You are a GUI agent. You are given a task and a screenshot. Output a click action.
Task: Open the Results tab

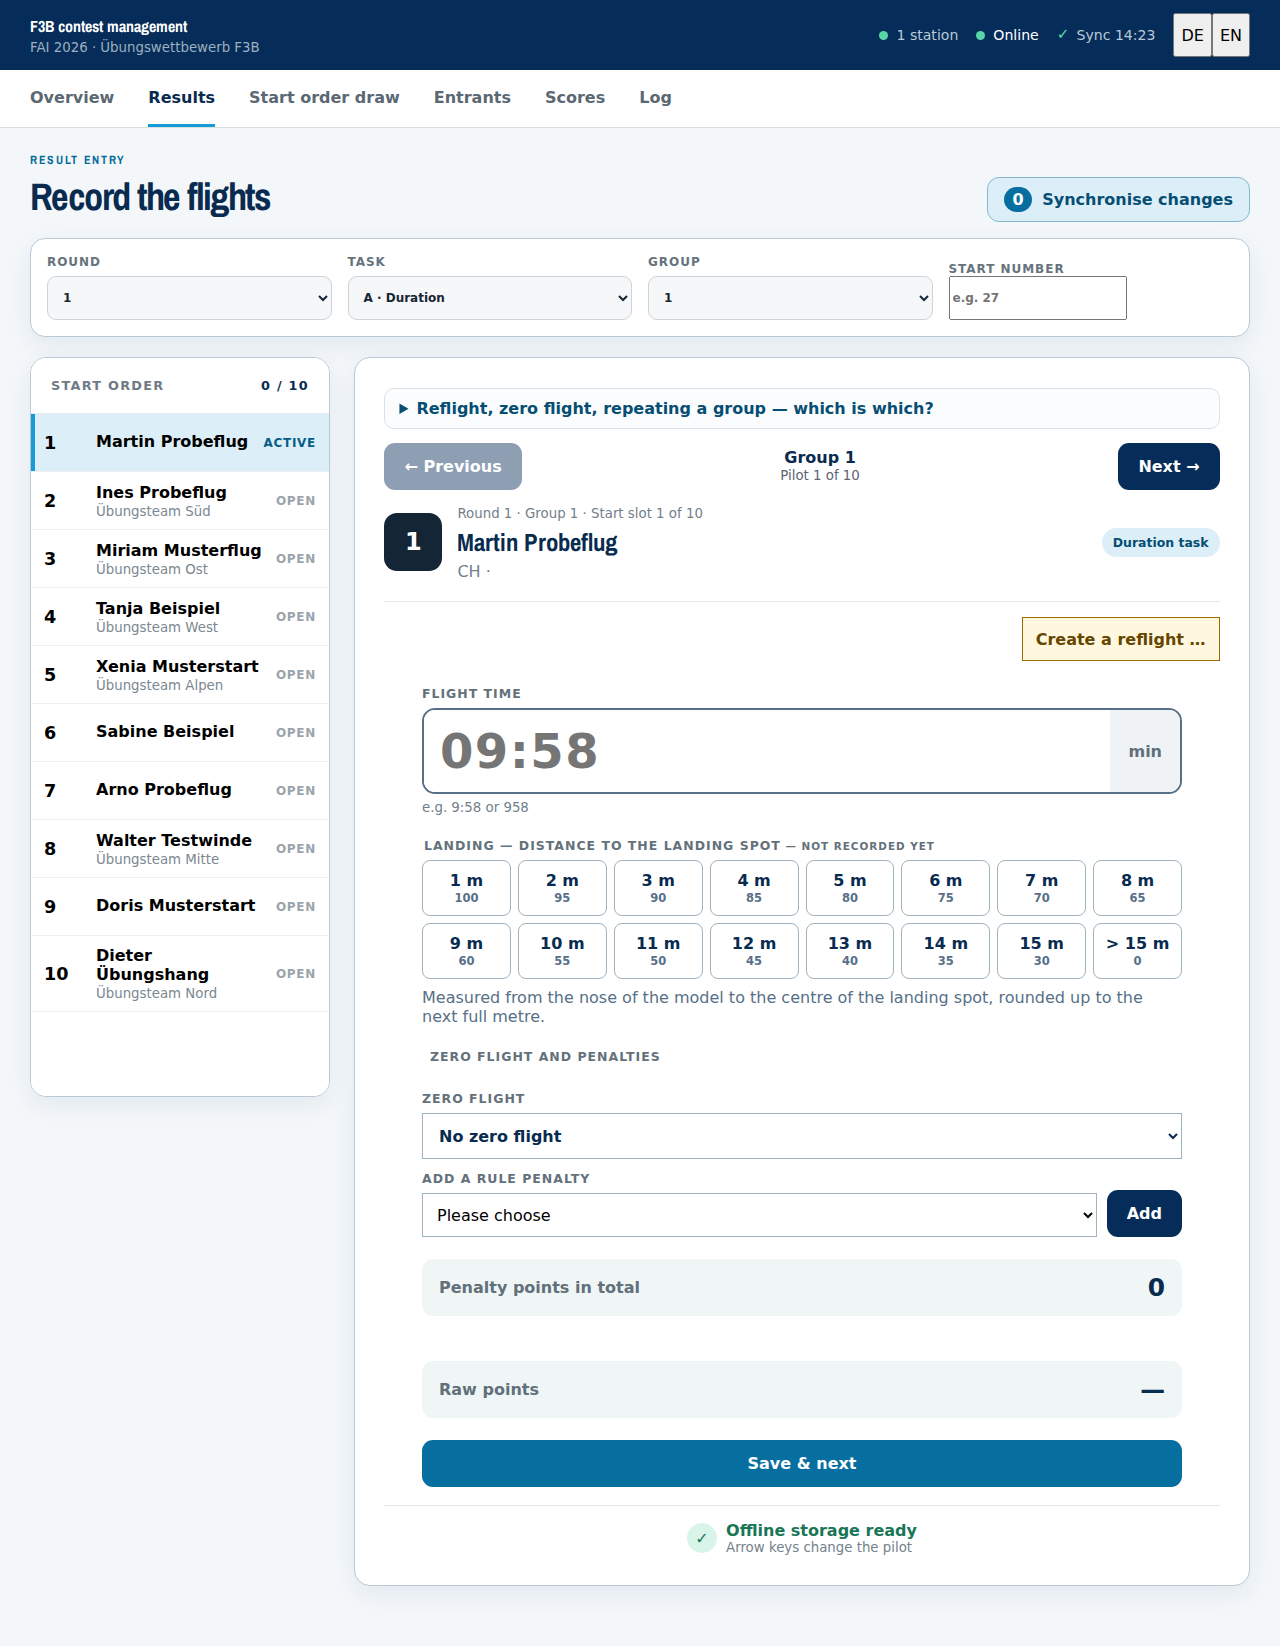181,97
